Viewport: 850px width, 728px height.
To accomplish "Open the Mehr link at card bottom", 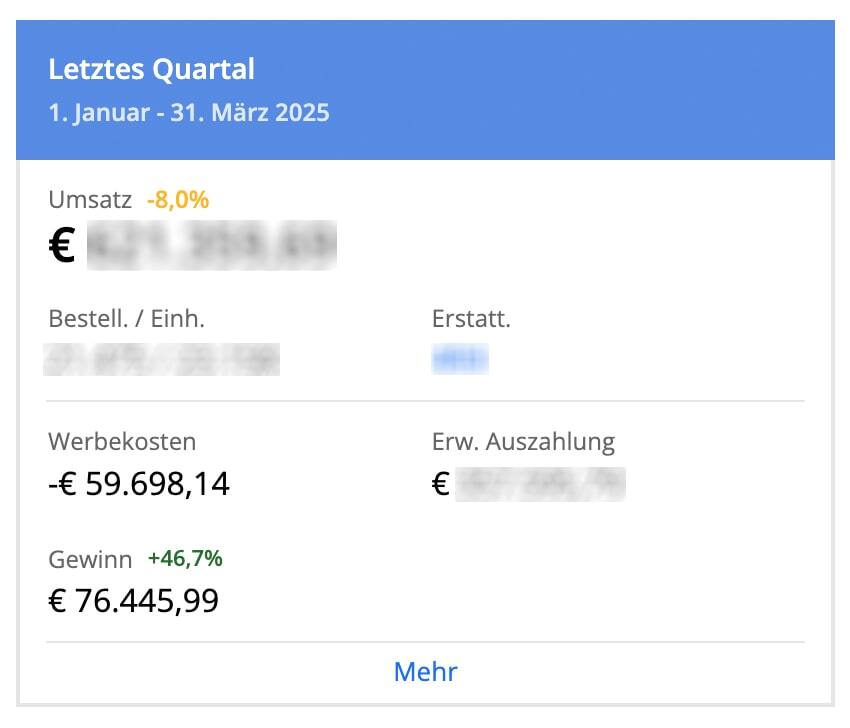I will (426, 672).
